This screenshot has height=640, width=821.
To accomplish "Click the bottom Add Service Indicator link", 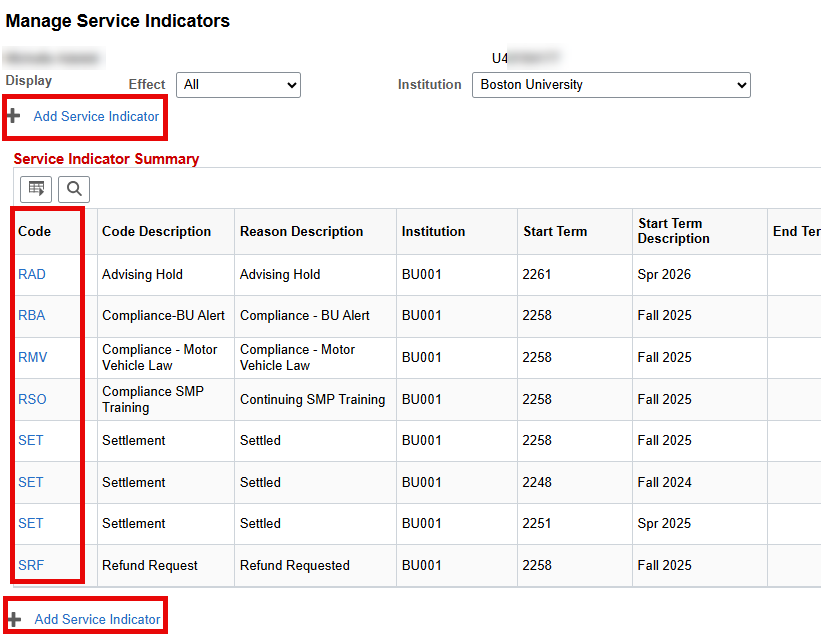I will [97, 619].
